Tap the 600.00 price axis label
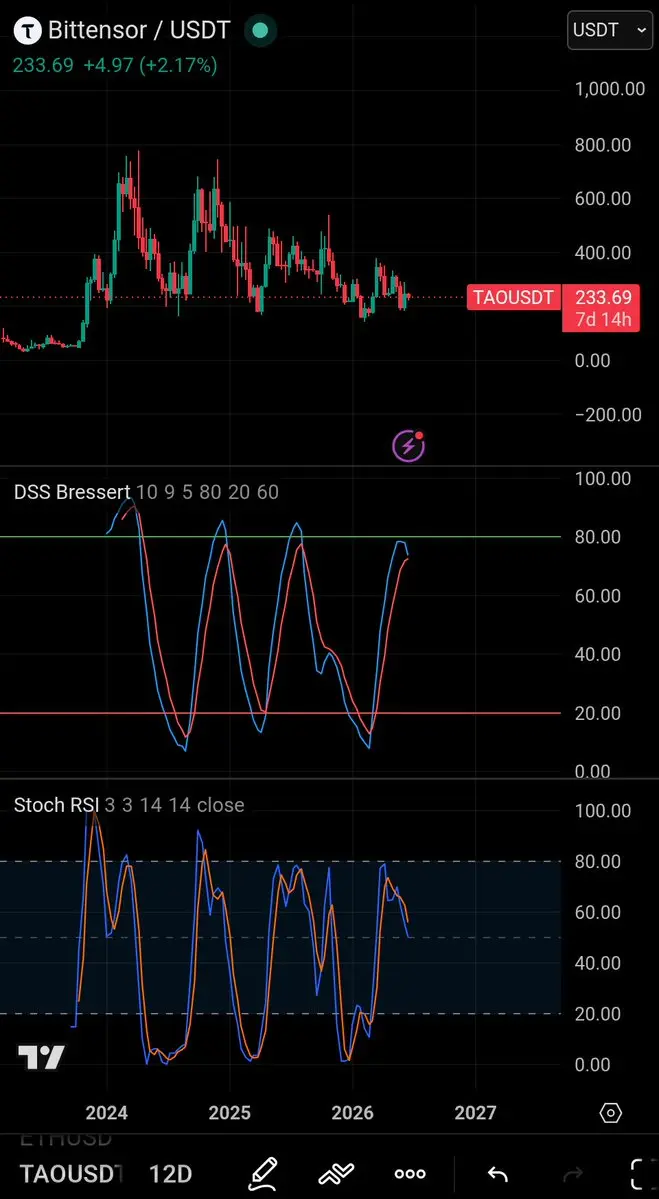The width and height of the screenshot is (659, 1199). [603, 199]
